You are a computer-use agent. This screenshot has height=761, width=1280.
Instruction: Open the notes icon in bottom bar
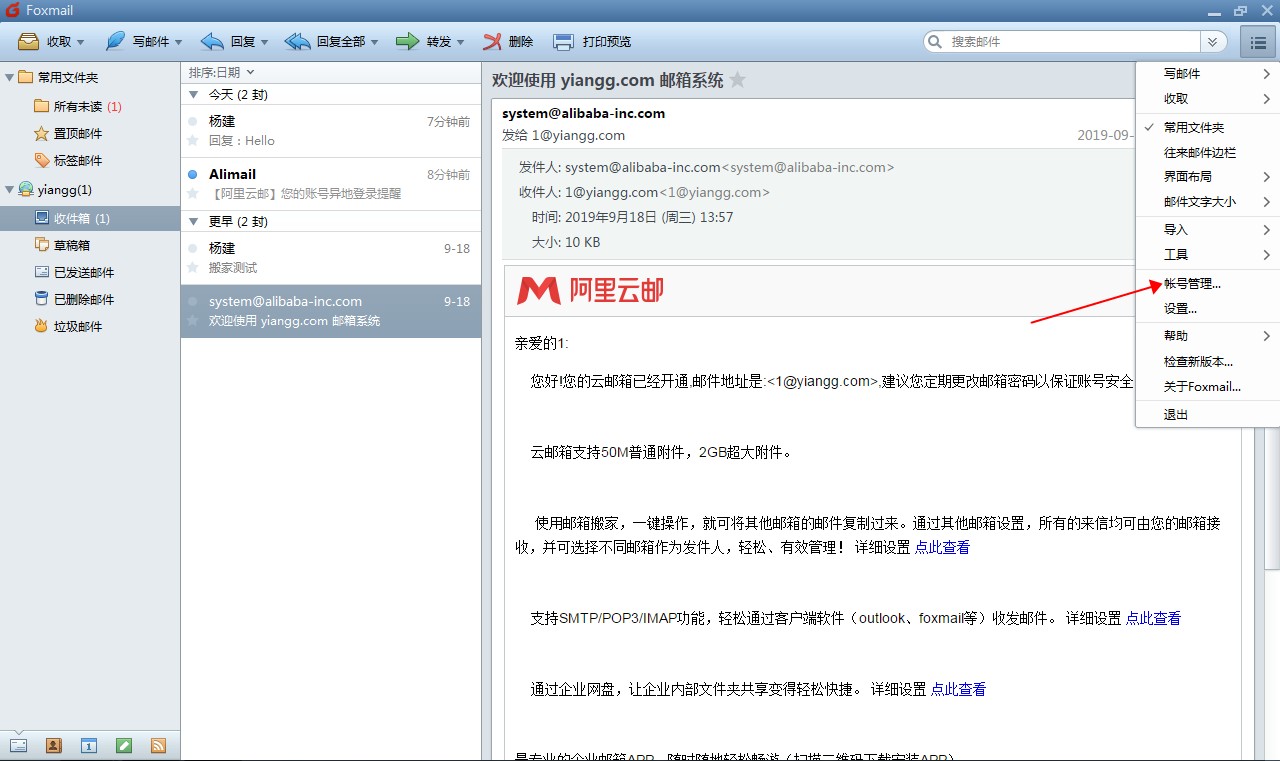(x=123, y=745)
